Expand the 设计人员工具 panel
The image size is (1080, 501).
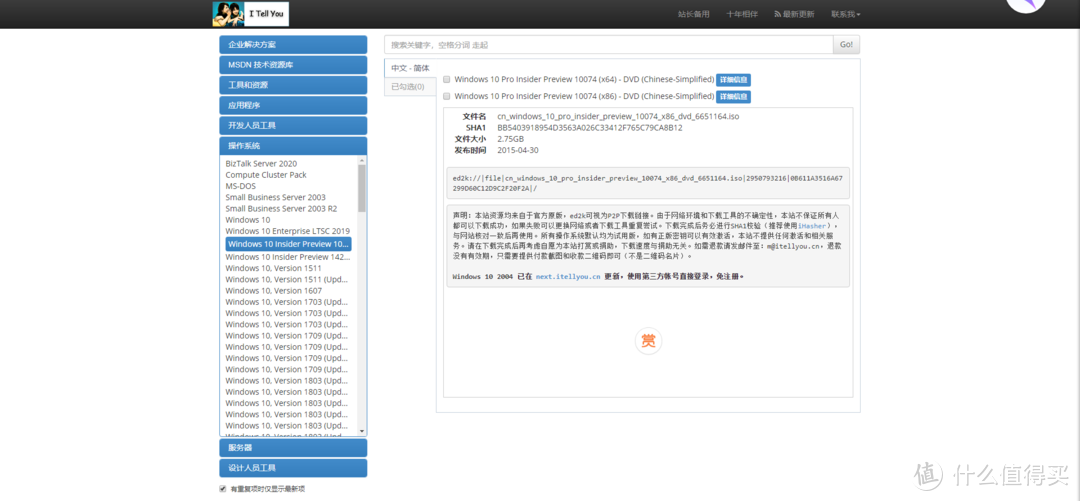[x=293, y=468]
